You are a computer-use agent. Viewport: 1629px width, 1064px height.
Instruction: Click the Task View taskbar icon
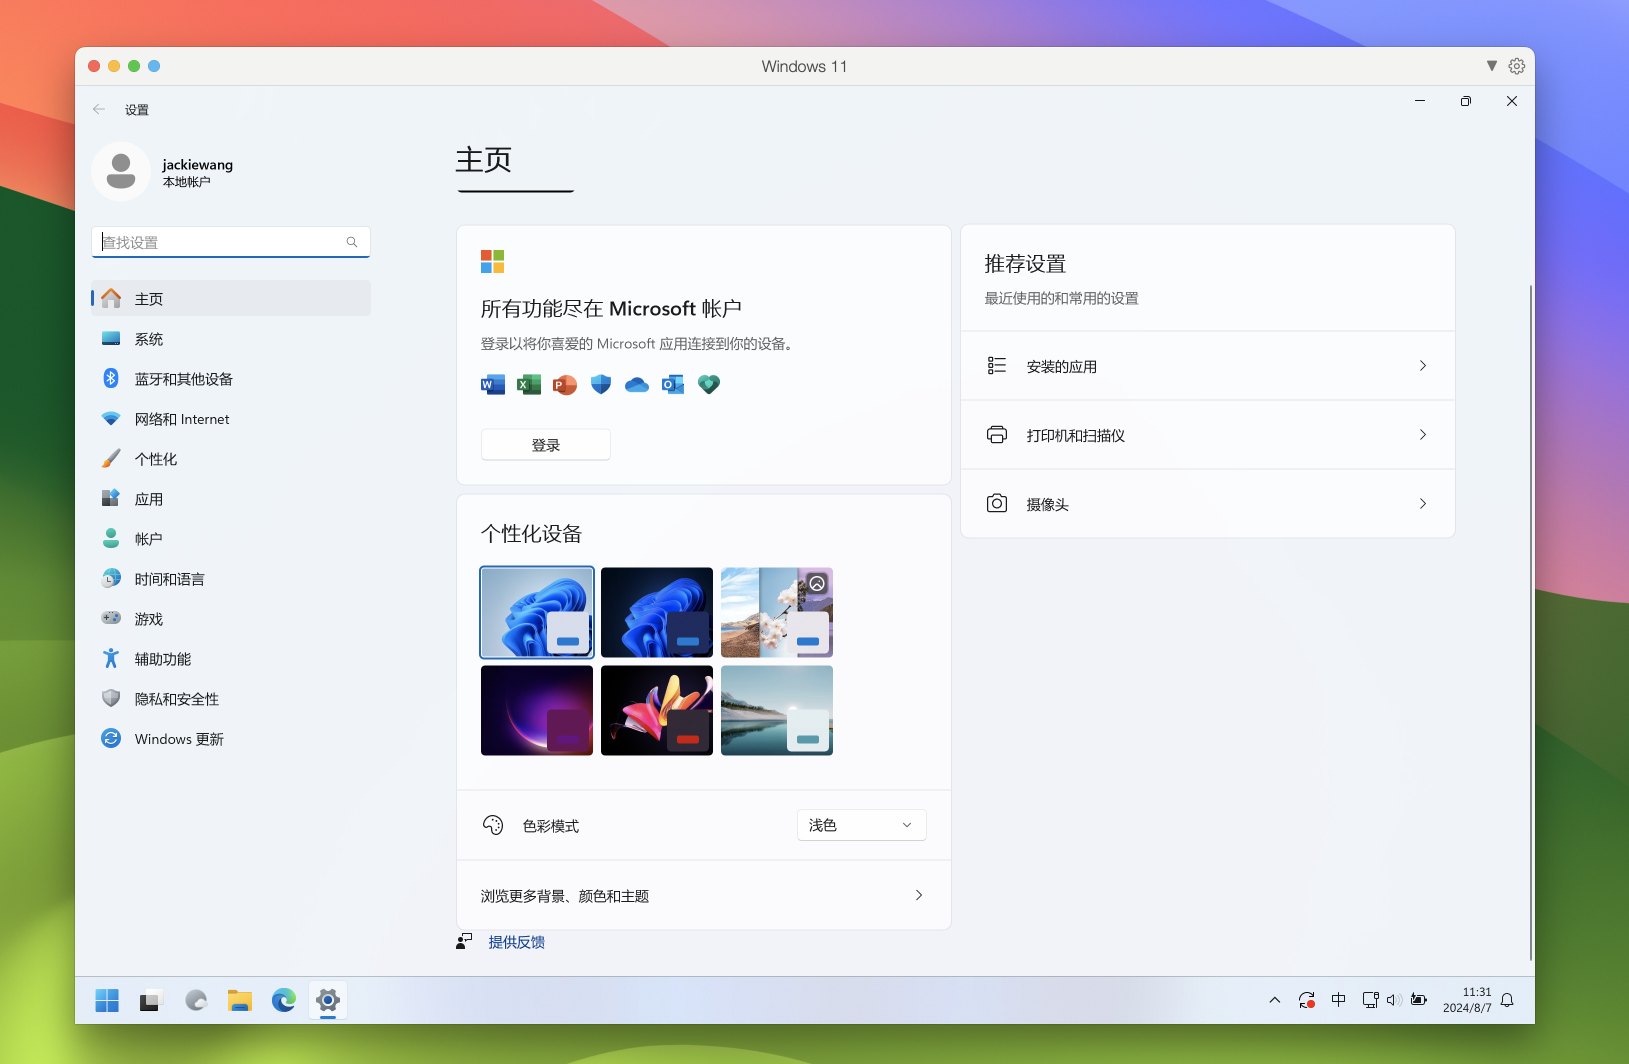[x=151, y=1000]
